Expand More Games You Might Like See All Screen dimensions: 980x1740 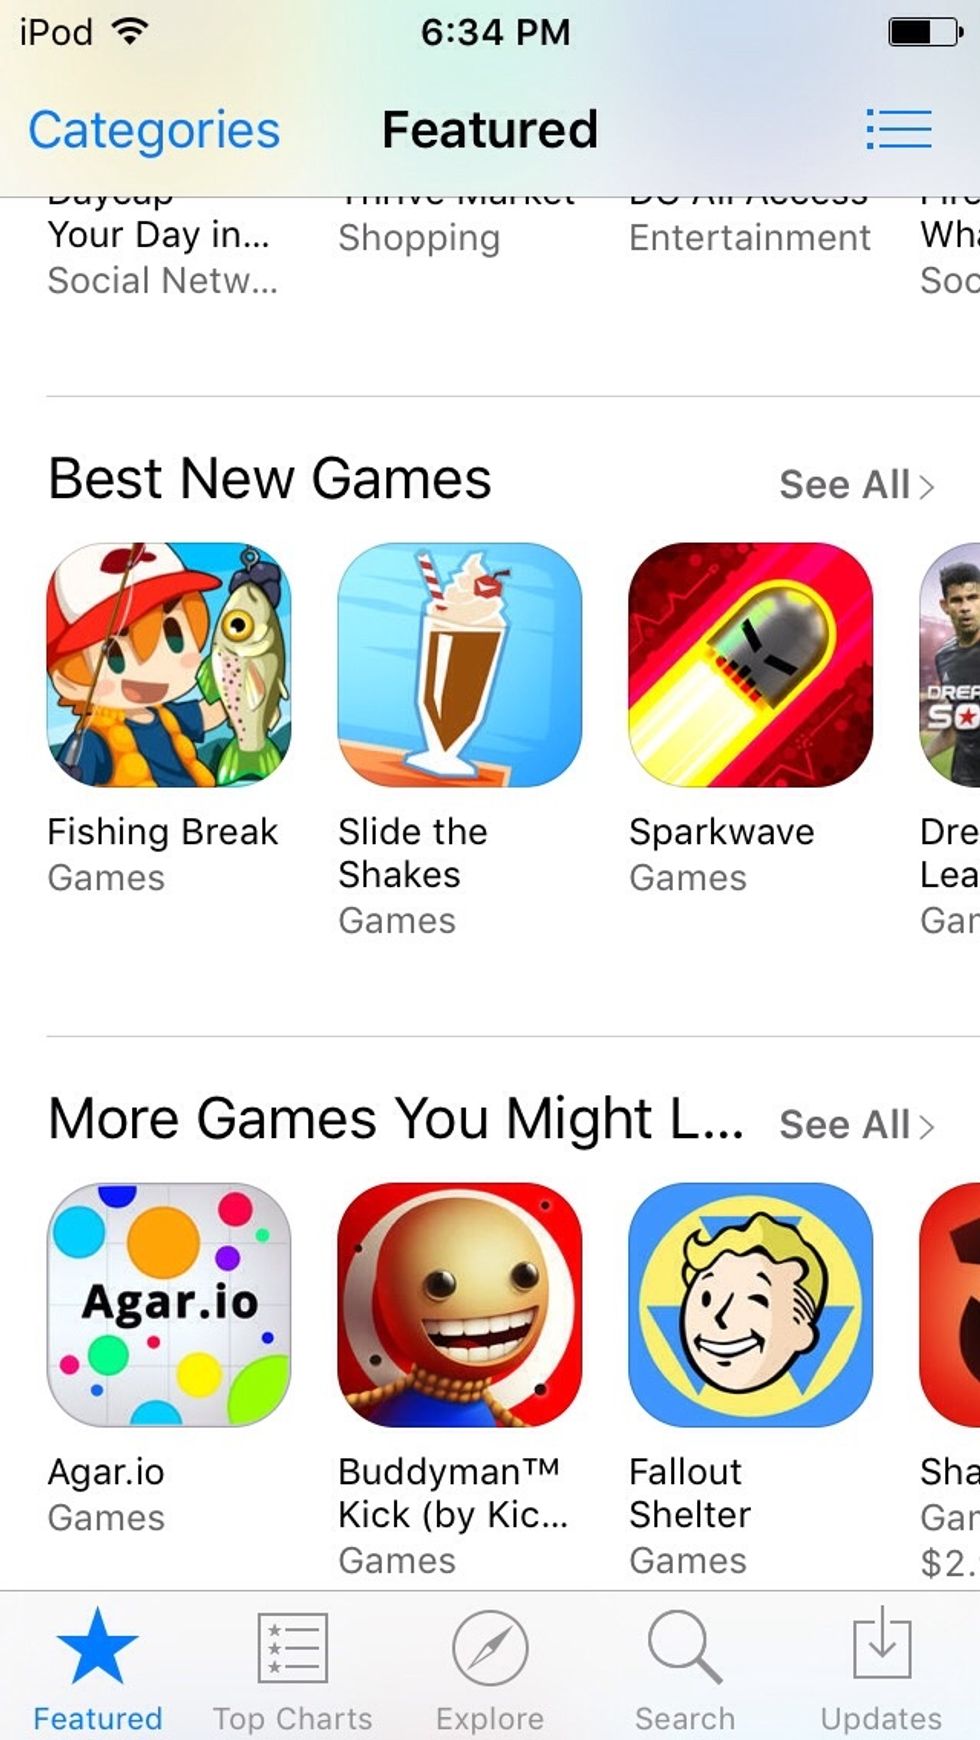(856, 1125)
